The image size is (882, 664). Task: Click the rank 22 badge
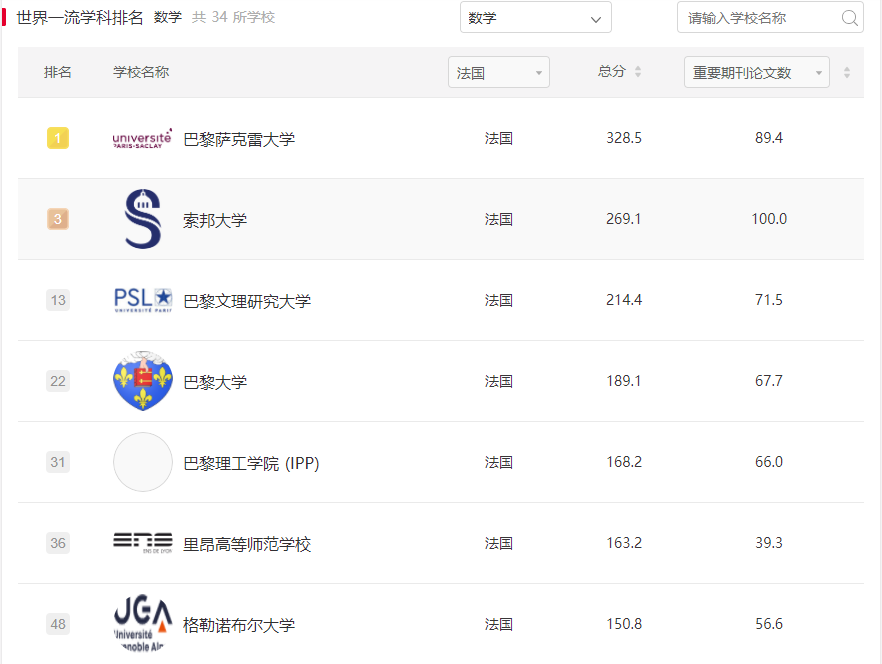tap(58, 381)
